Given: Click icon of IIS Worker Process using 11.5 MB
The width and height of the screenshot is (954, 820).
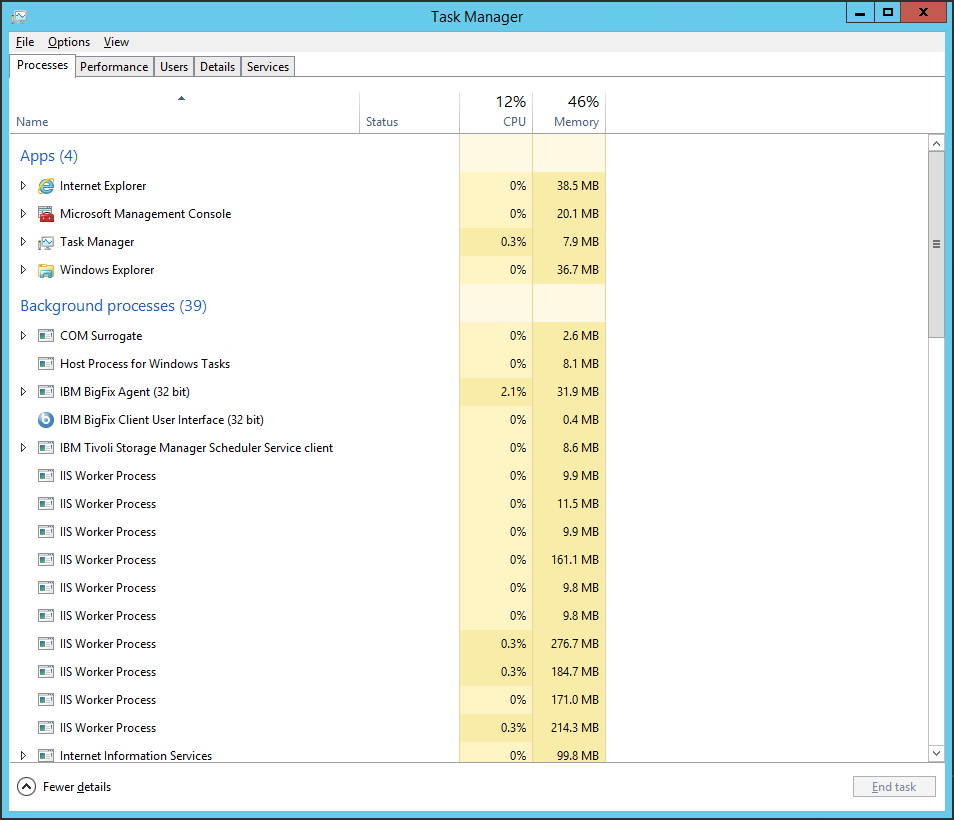Looking at the screenshot, I should pyautogui.click(x=46, y=504).
